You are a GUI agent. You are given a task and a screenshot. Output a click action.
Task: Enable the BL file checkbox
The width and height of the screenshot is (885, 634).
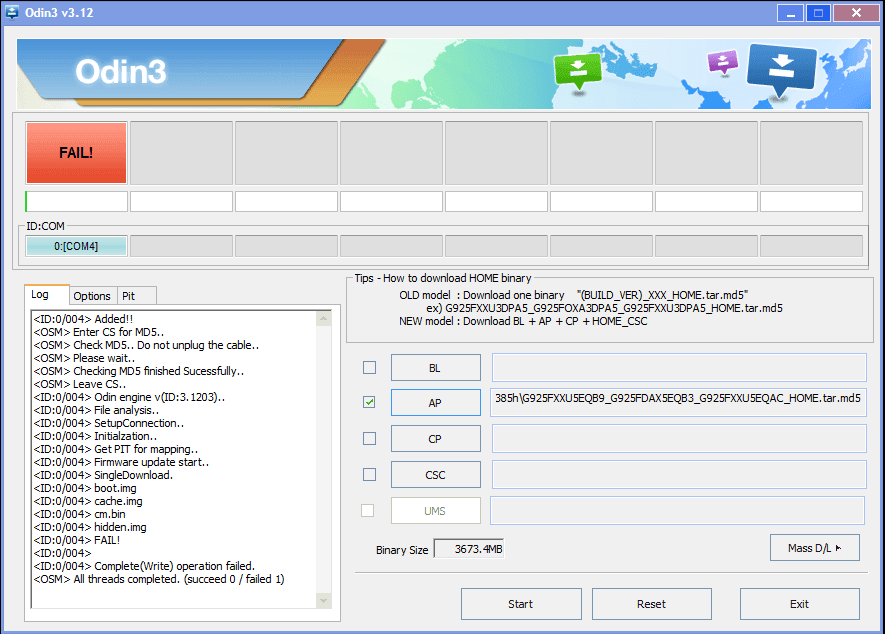(369, 368)
